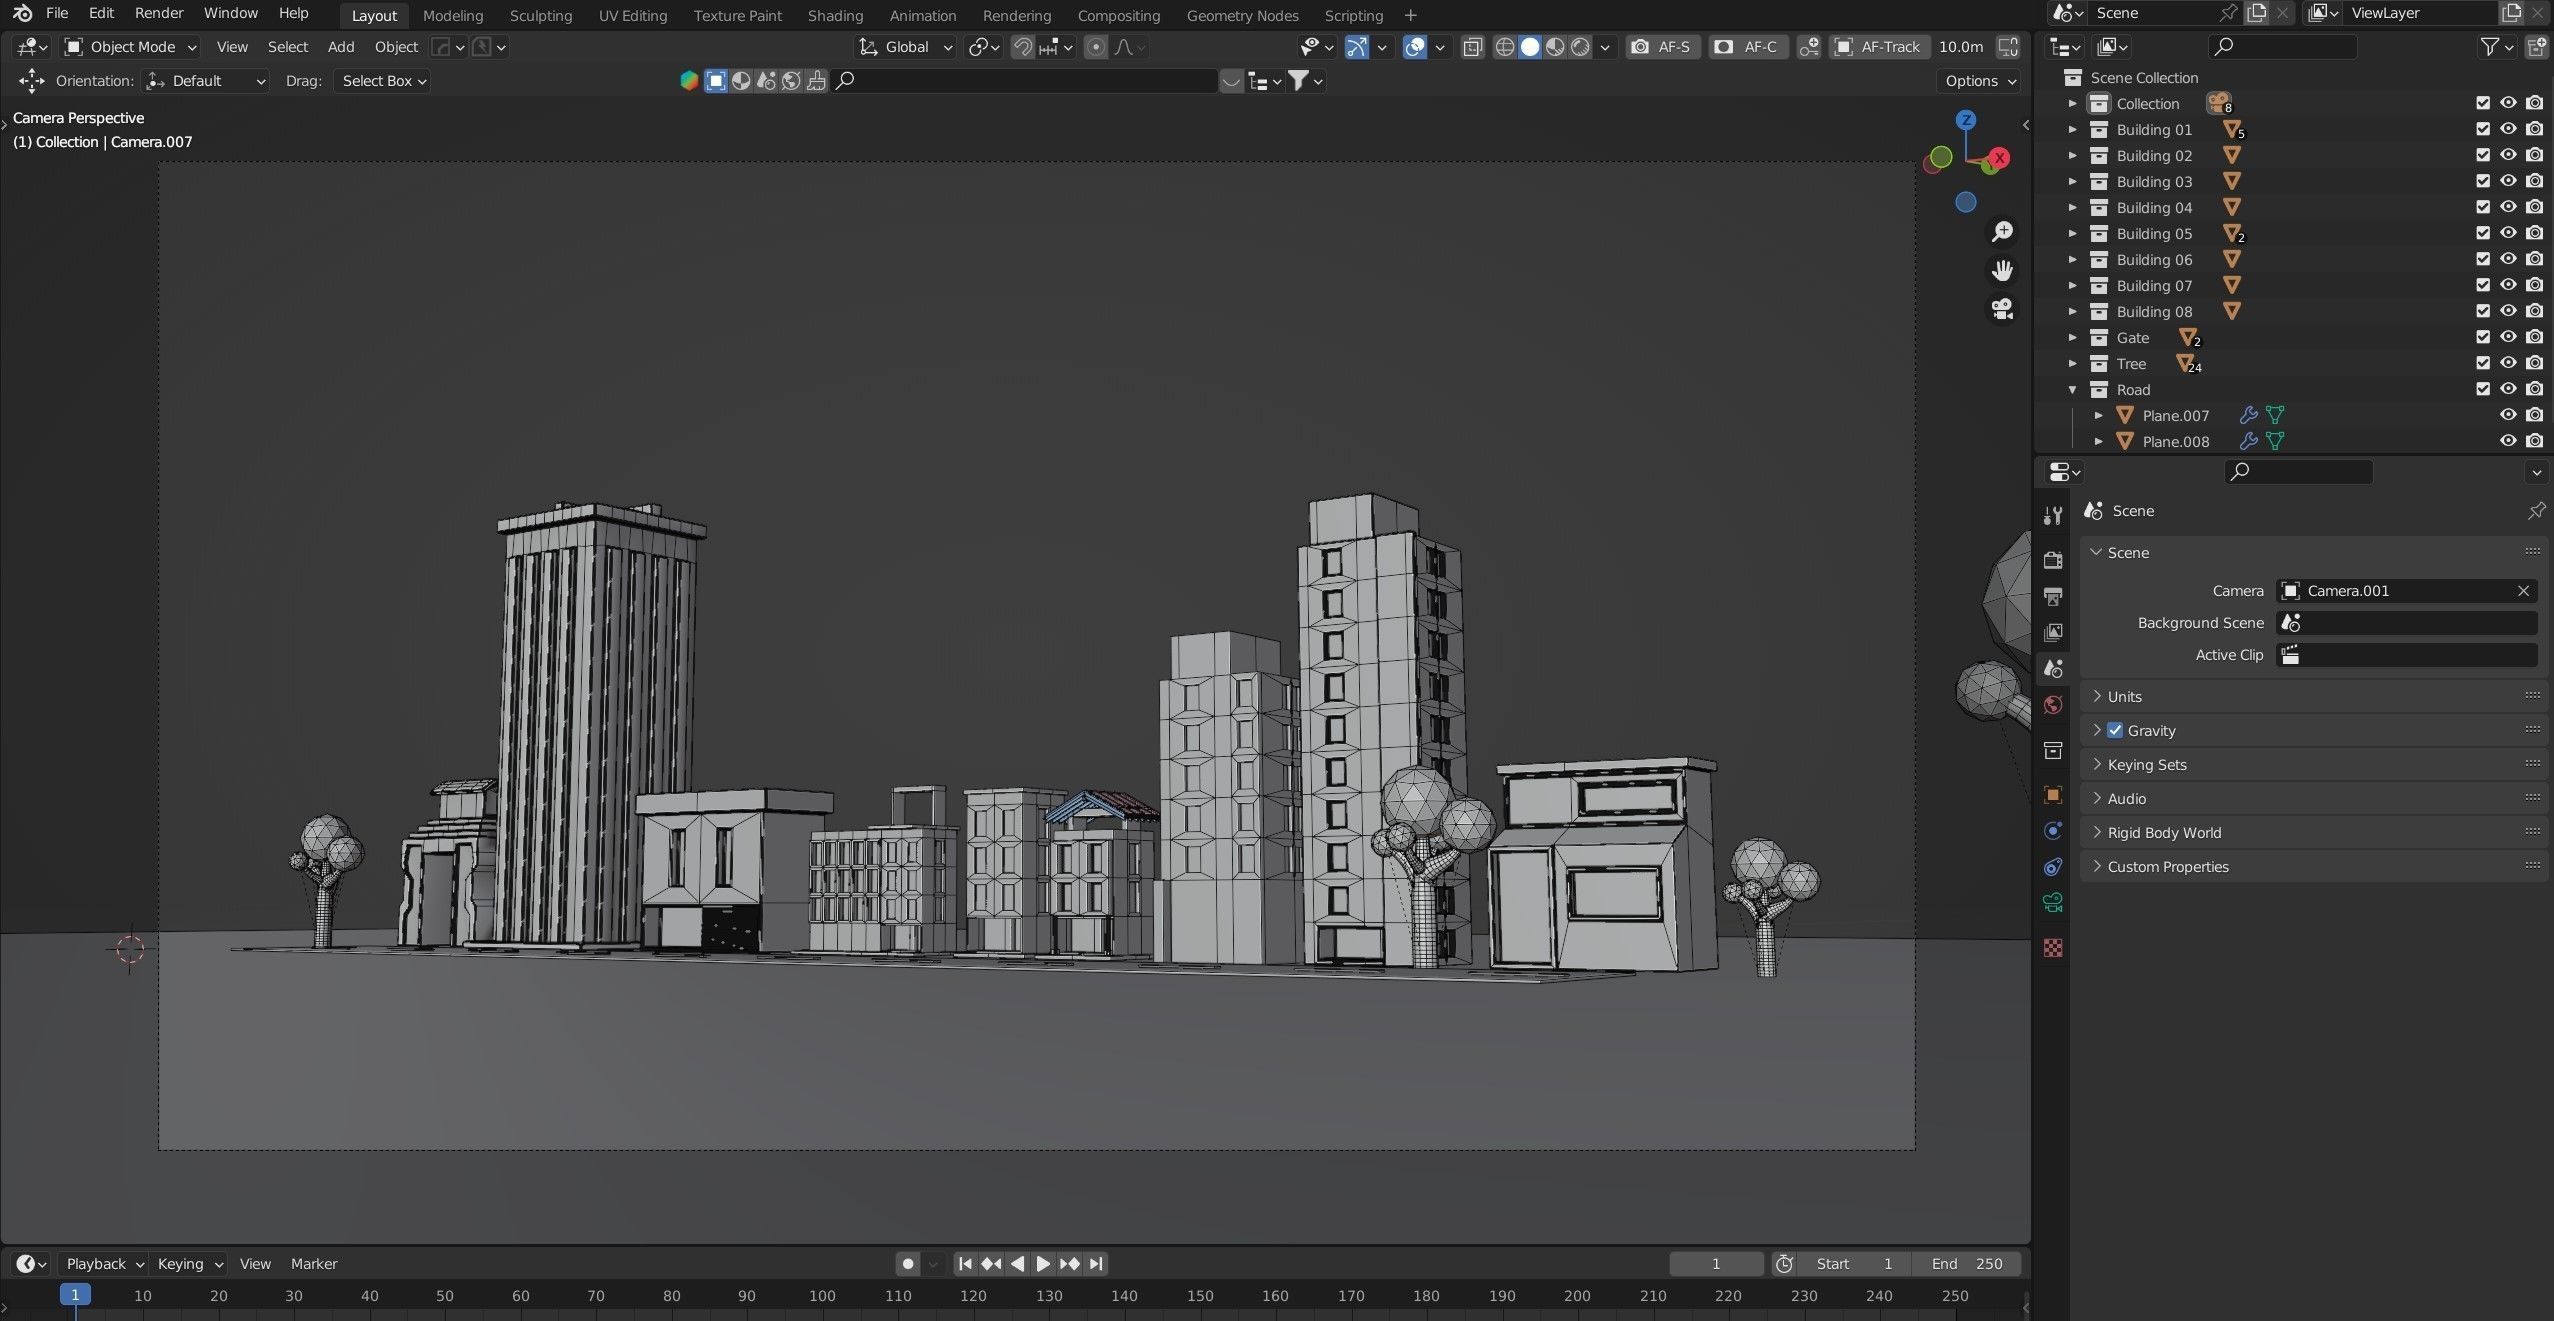Image resolution: width=2554 pixels, height=1321 pixels.
Task: Click the End frame 250 field
Action: click(1966, 1264)
